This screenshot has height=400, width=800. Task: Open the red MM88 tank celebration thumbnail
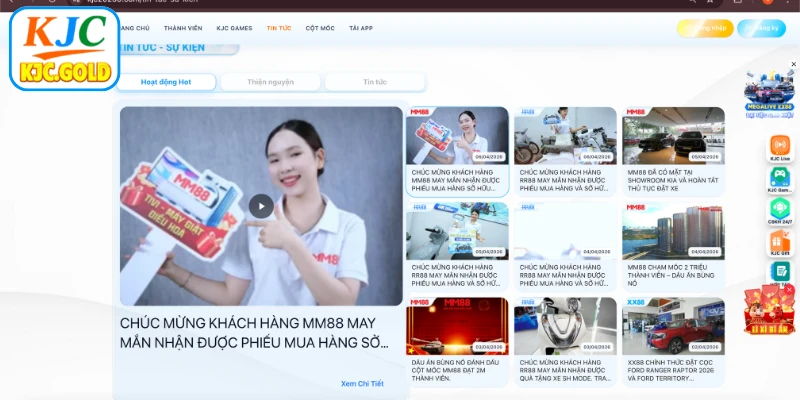tap(457, 326)
